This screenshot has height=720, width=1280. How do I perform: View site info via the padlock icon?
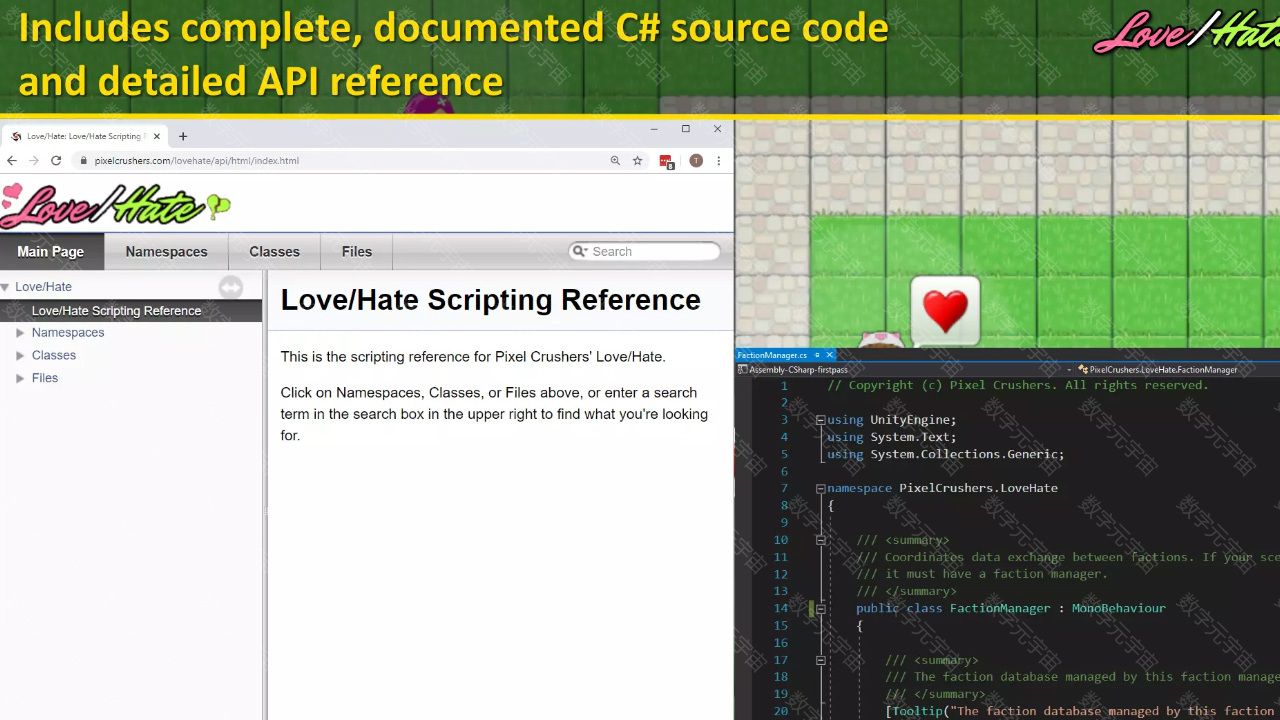coord(84,160)
